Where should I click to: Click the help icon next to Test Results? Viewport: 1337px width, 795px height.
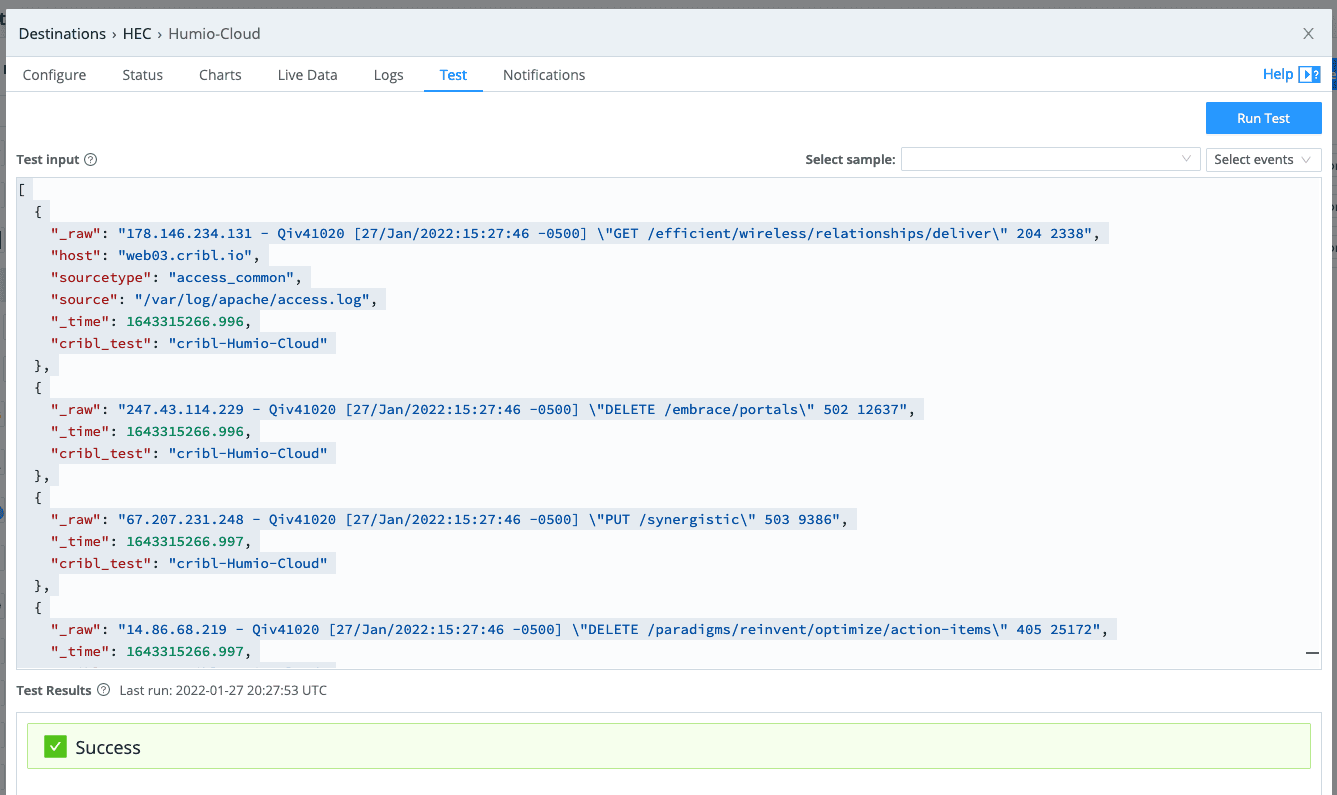103,690
